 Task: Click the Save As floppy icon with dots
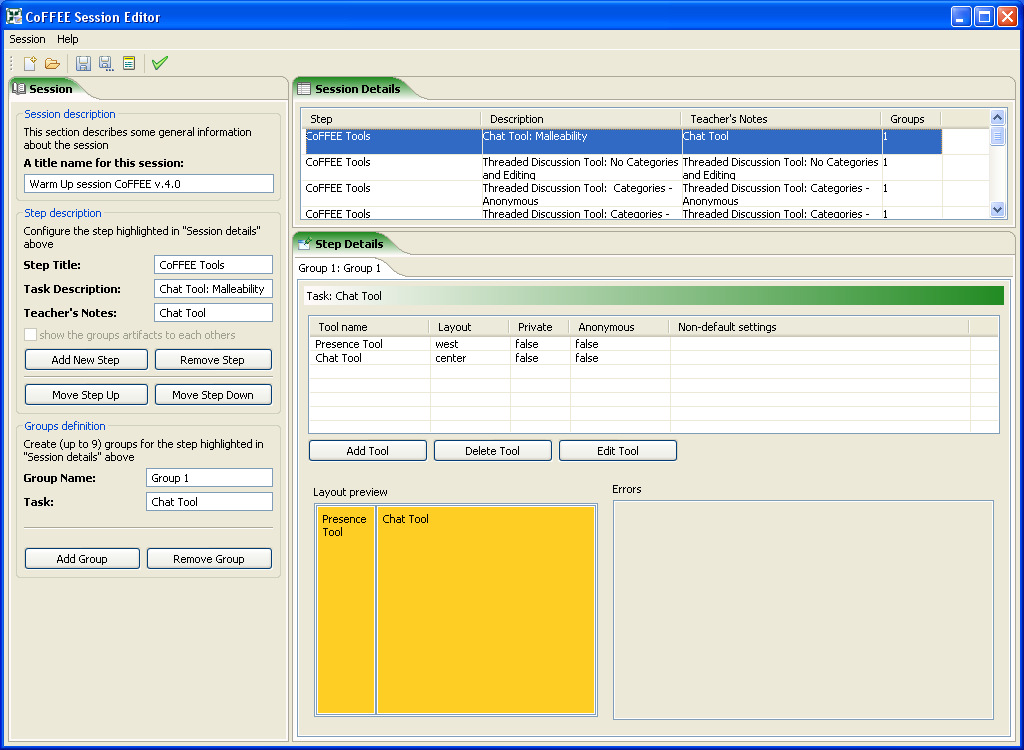pyautogui.click(x=106, y=63)
